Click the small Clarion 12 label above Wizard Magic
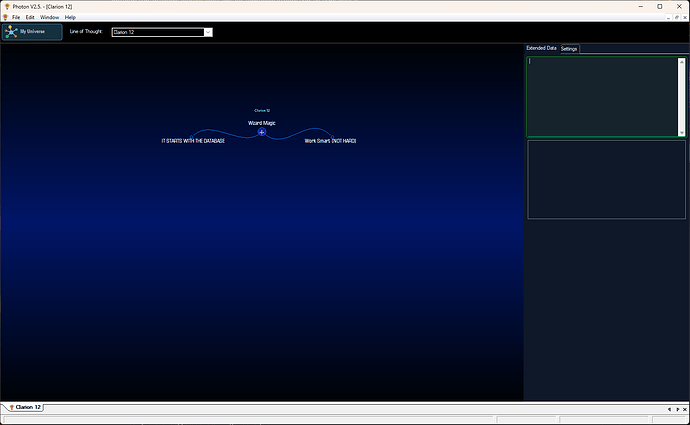690x425 pixels. pyautogui.click(x=262, y=110)
